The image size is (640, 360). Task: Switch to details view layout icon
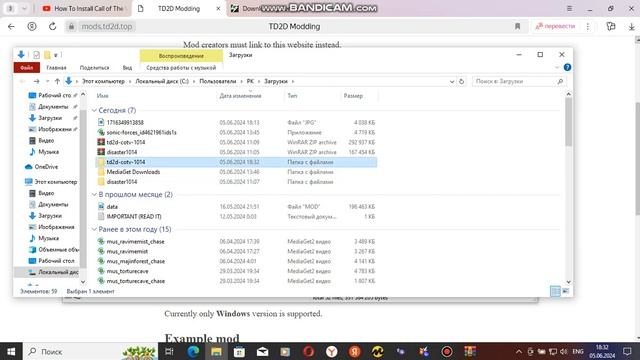pos(555,291)
